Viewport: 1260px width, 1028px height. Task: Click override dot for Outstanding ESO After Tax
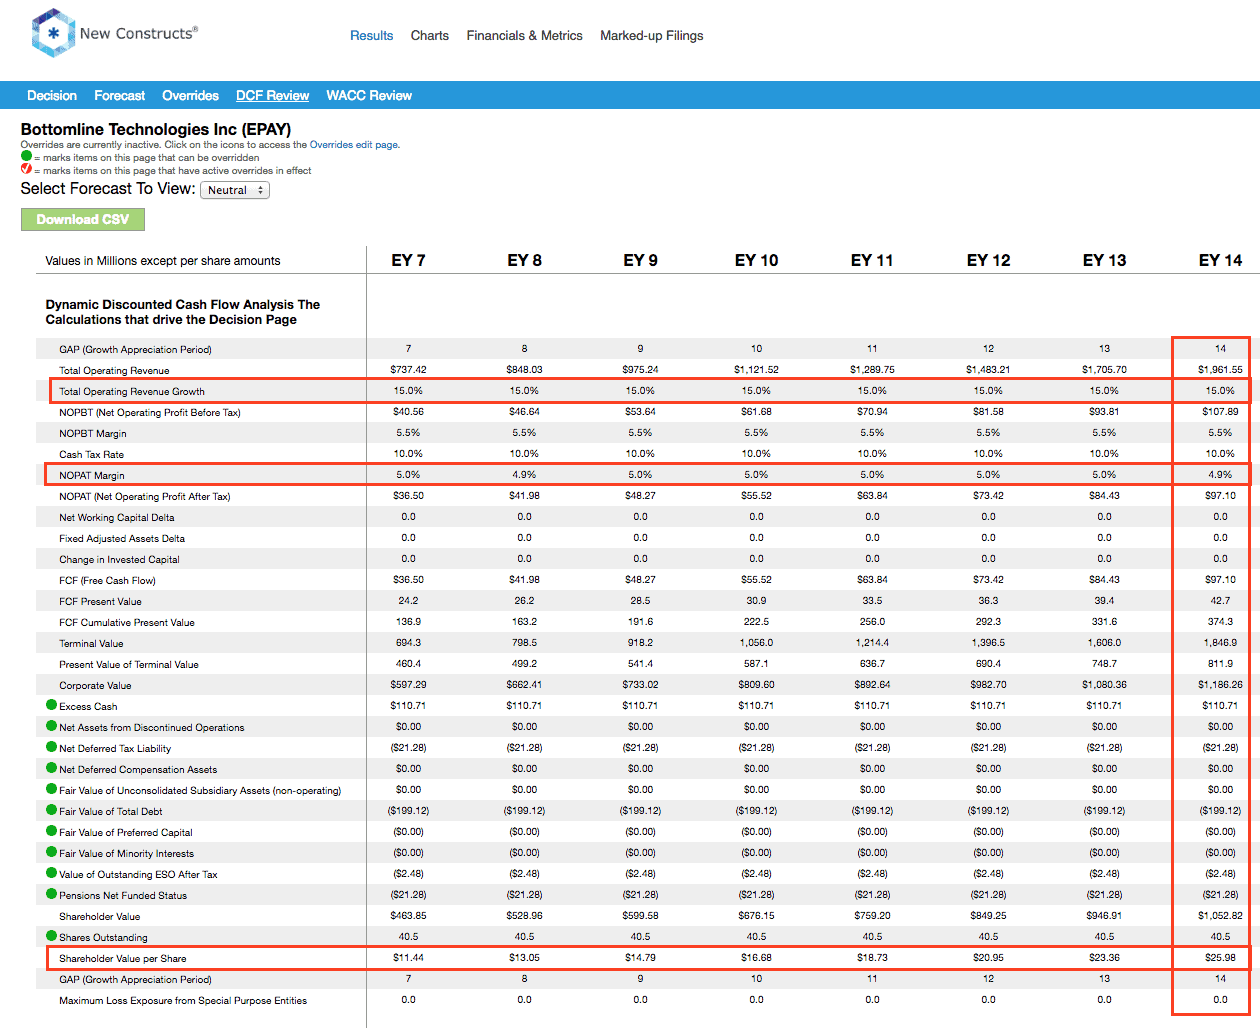pos(52,873)
